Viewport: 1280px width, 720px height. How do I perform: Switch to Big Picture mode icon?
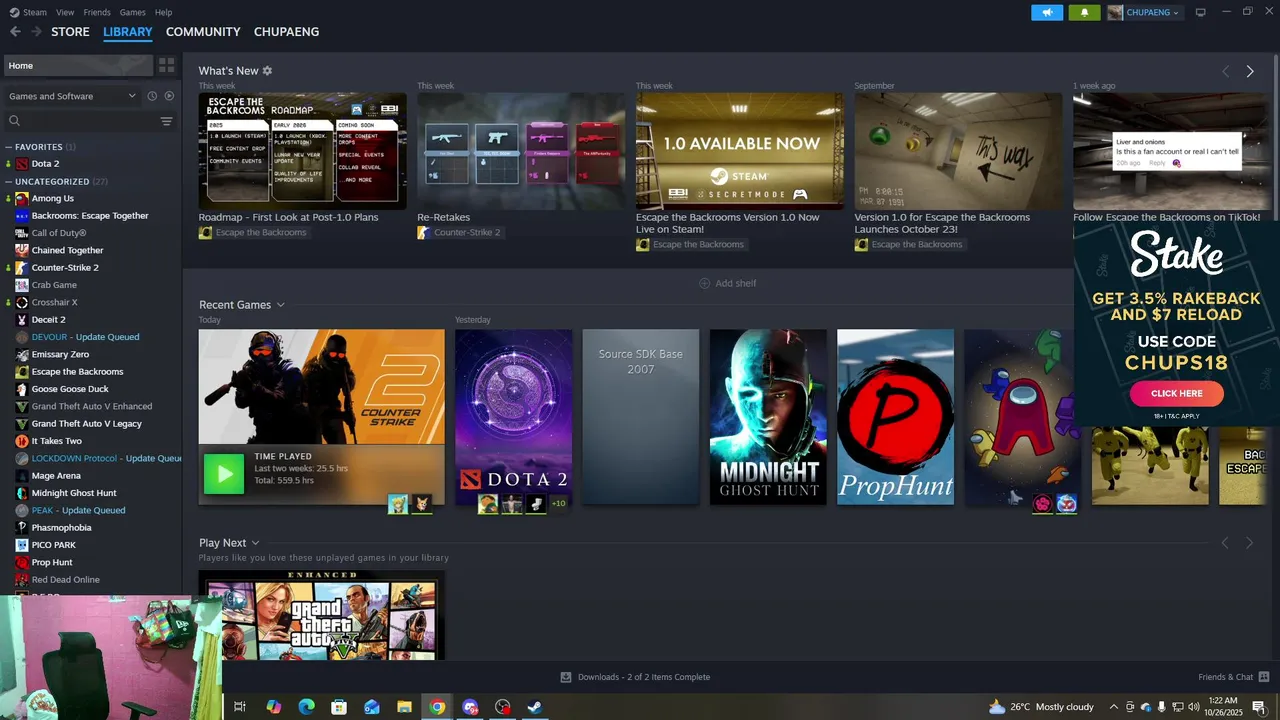point(1201,12)
